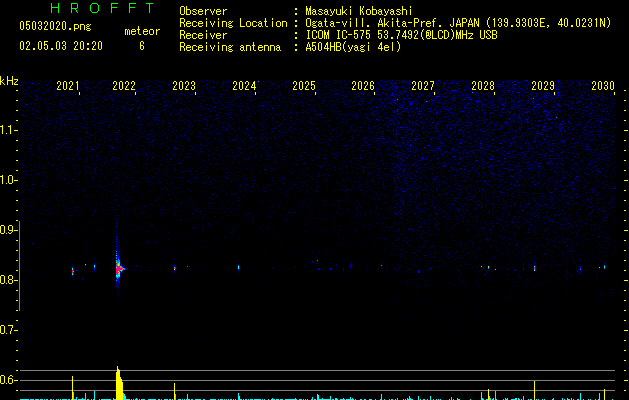Click the bright red meteor echo near 2022

tap(119, 269)
